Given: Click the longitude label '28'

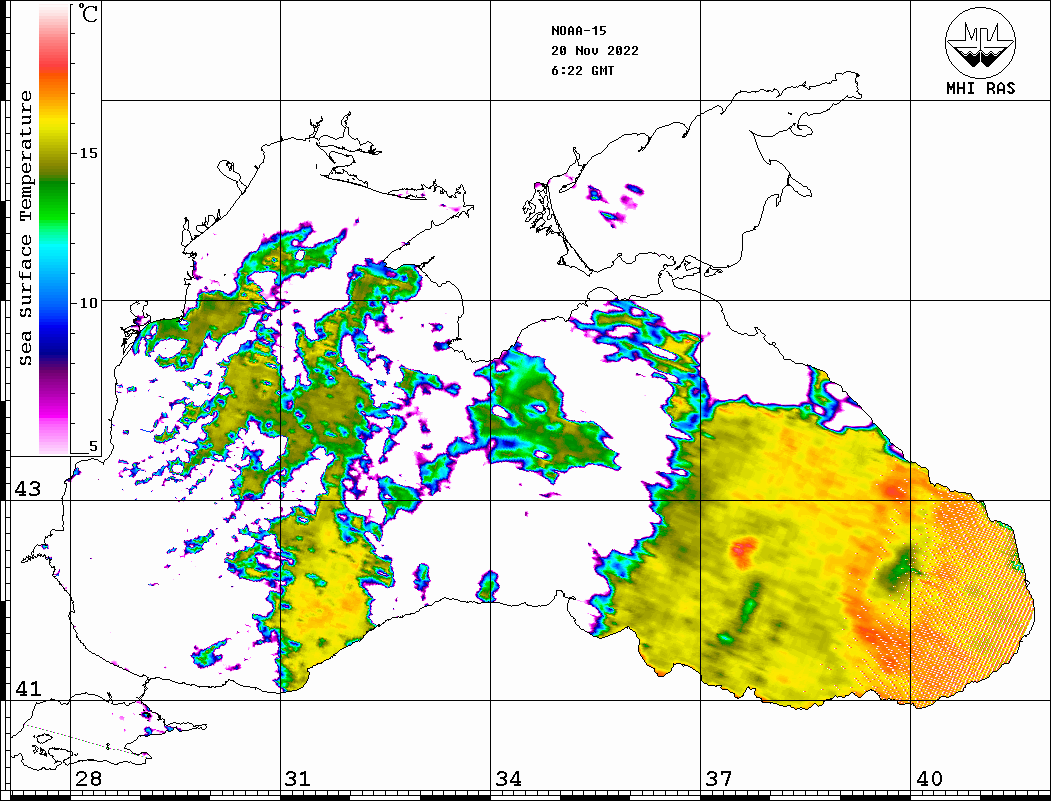Looking at the screenshot, I should point(88,779).
